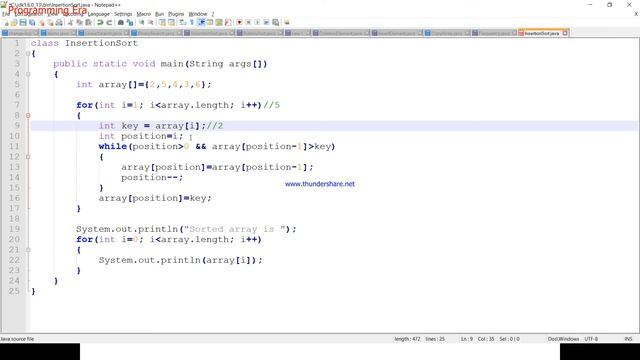This screenshot has height=360, width=640.
Task: Open the Run menu
Action: coord(159,14)
